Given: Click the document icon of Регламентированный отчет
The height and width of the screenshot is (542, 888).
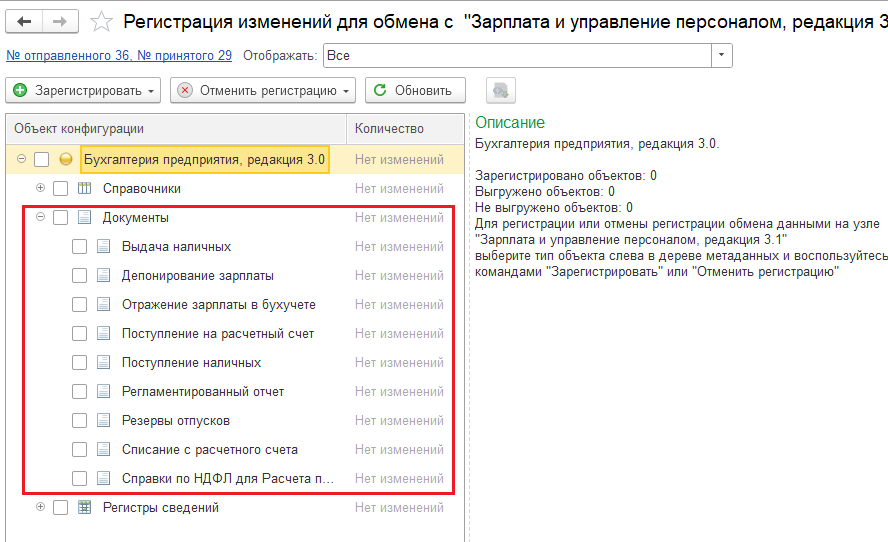Looking at the screenshot, I should click(x=103, y=391).
